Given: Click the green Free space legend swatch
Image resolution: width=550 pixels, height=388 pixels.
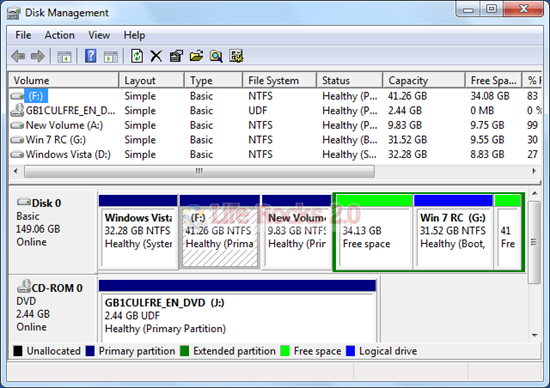Looking at the screenshot, I should pos(285,351).
